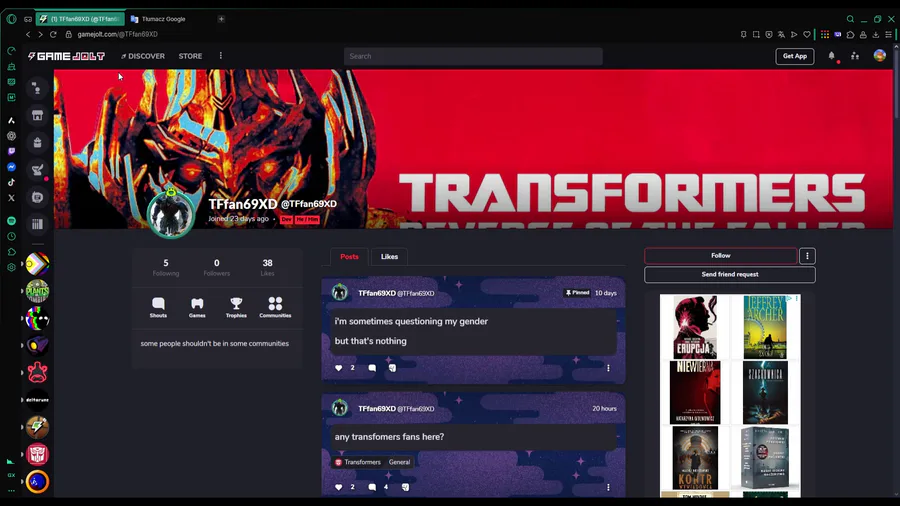900x506 pixels.
Task: Open the Communities section
Action: [x=275, y=307]
